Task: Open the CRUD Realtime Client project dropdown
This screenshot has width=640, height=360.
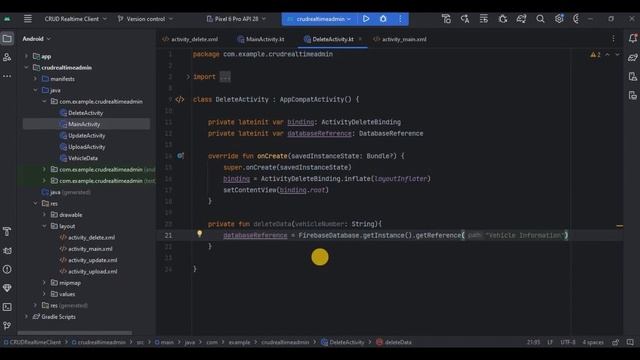Action: 76,19
